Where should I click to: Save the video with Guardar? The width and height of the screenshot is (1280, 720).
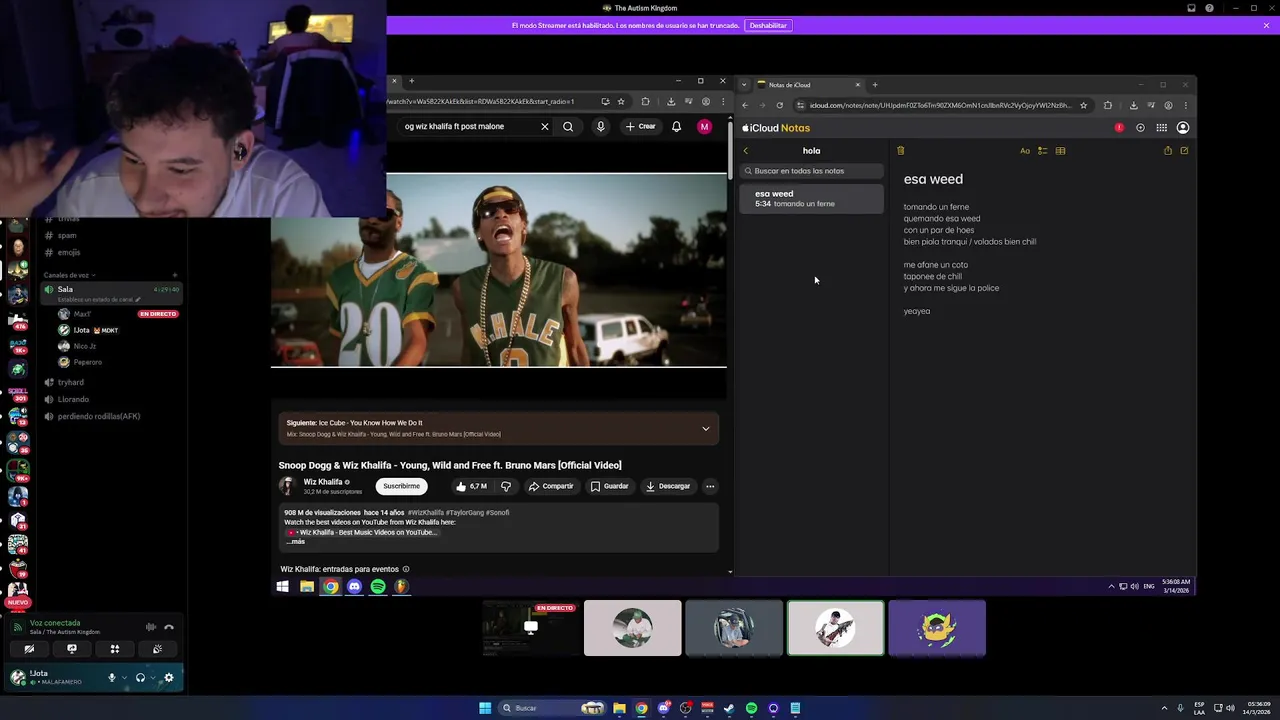click(609, 486)
